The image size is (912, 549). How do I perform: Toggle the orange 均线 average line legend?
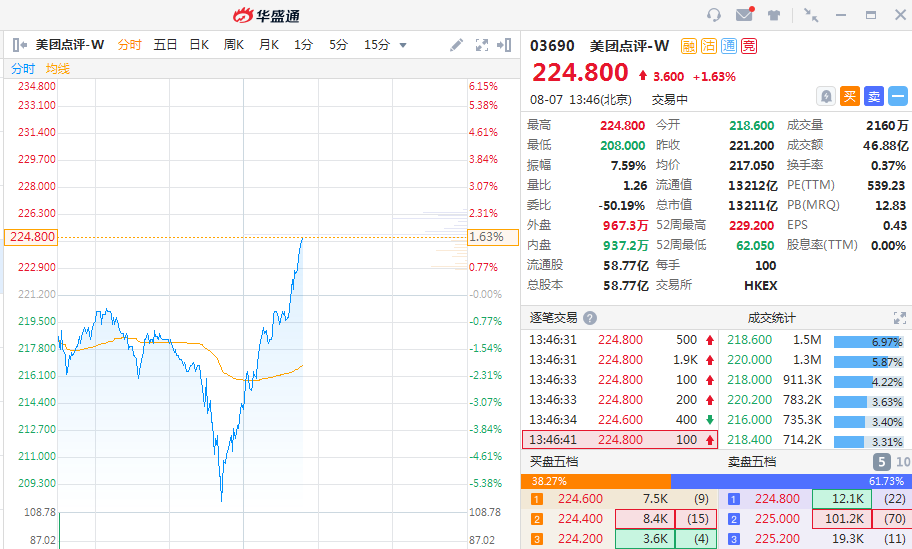pyautogui.click(x=58, y=69)
